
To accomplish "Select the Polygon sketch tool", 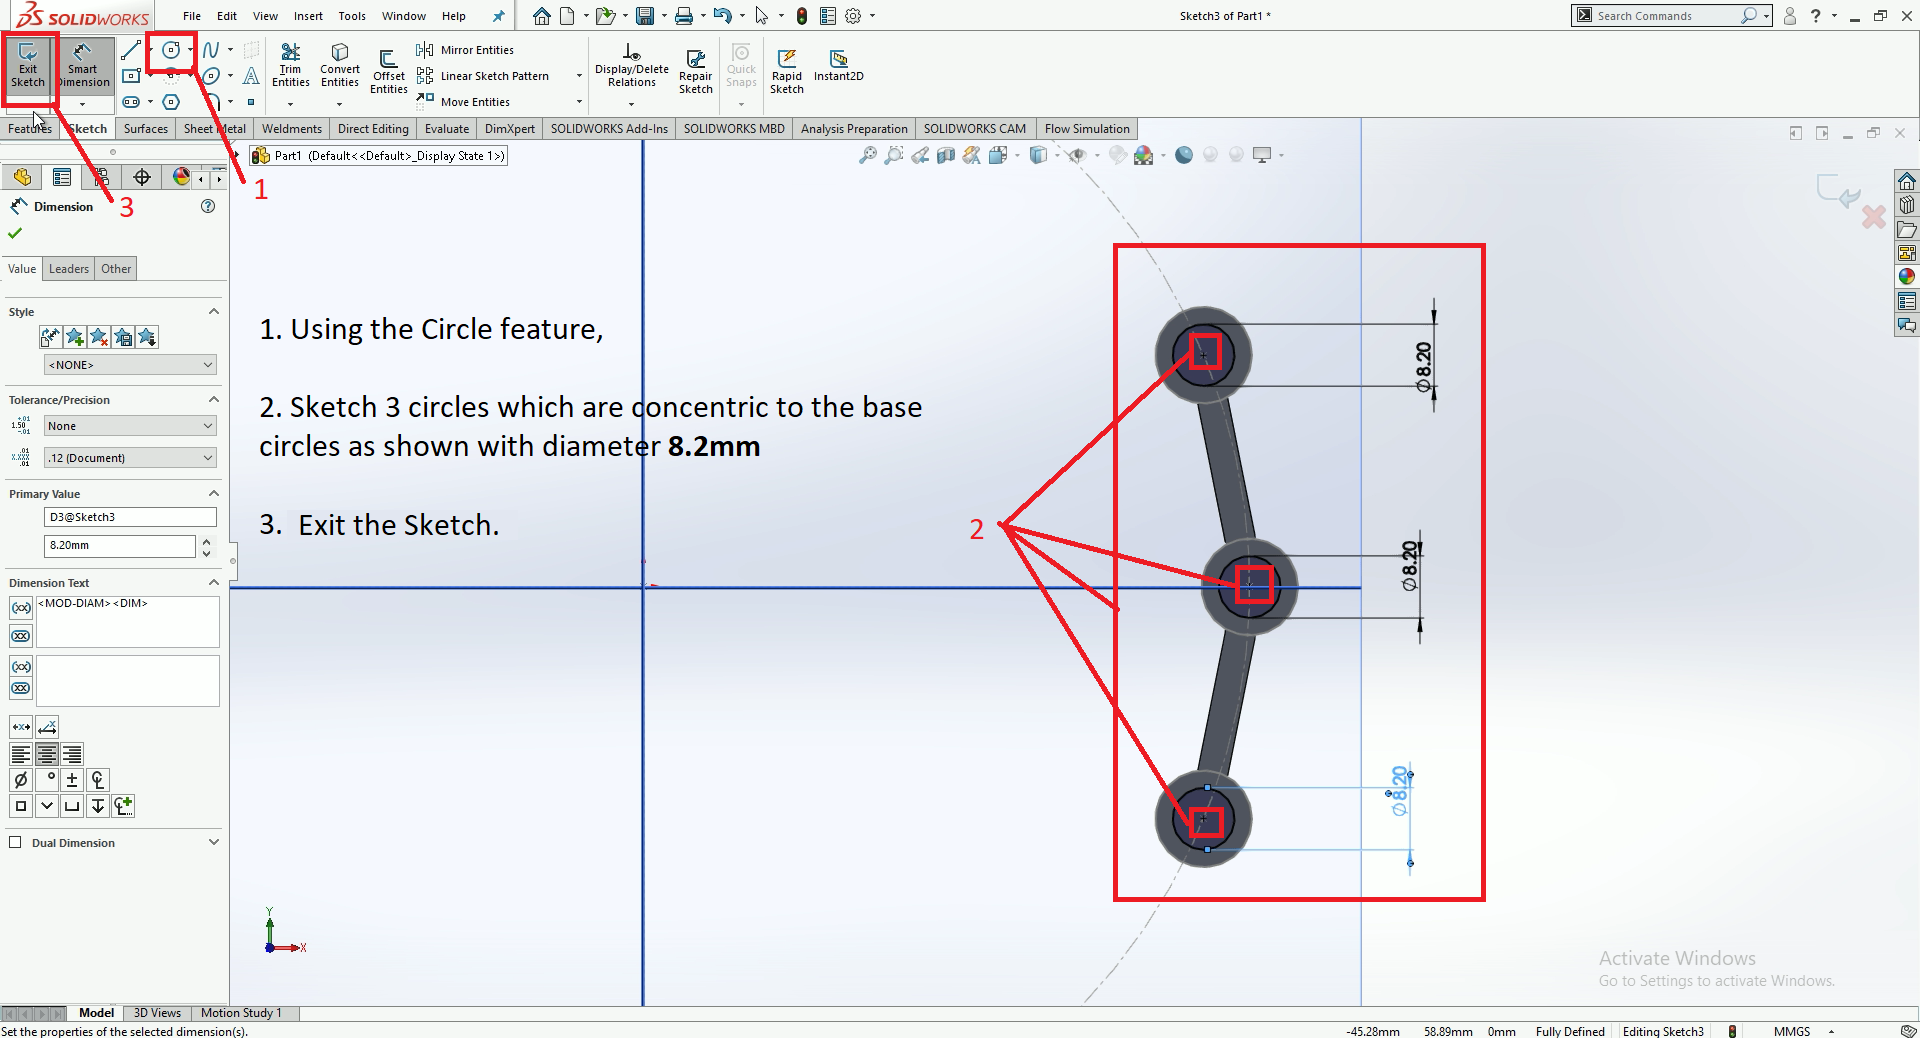I will click(172, 102).
